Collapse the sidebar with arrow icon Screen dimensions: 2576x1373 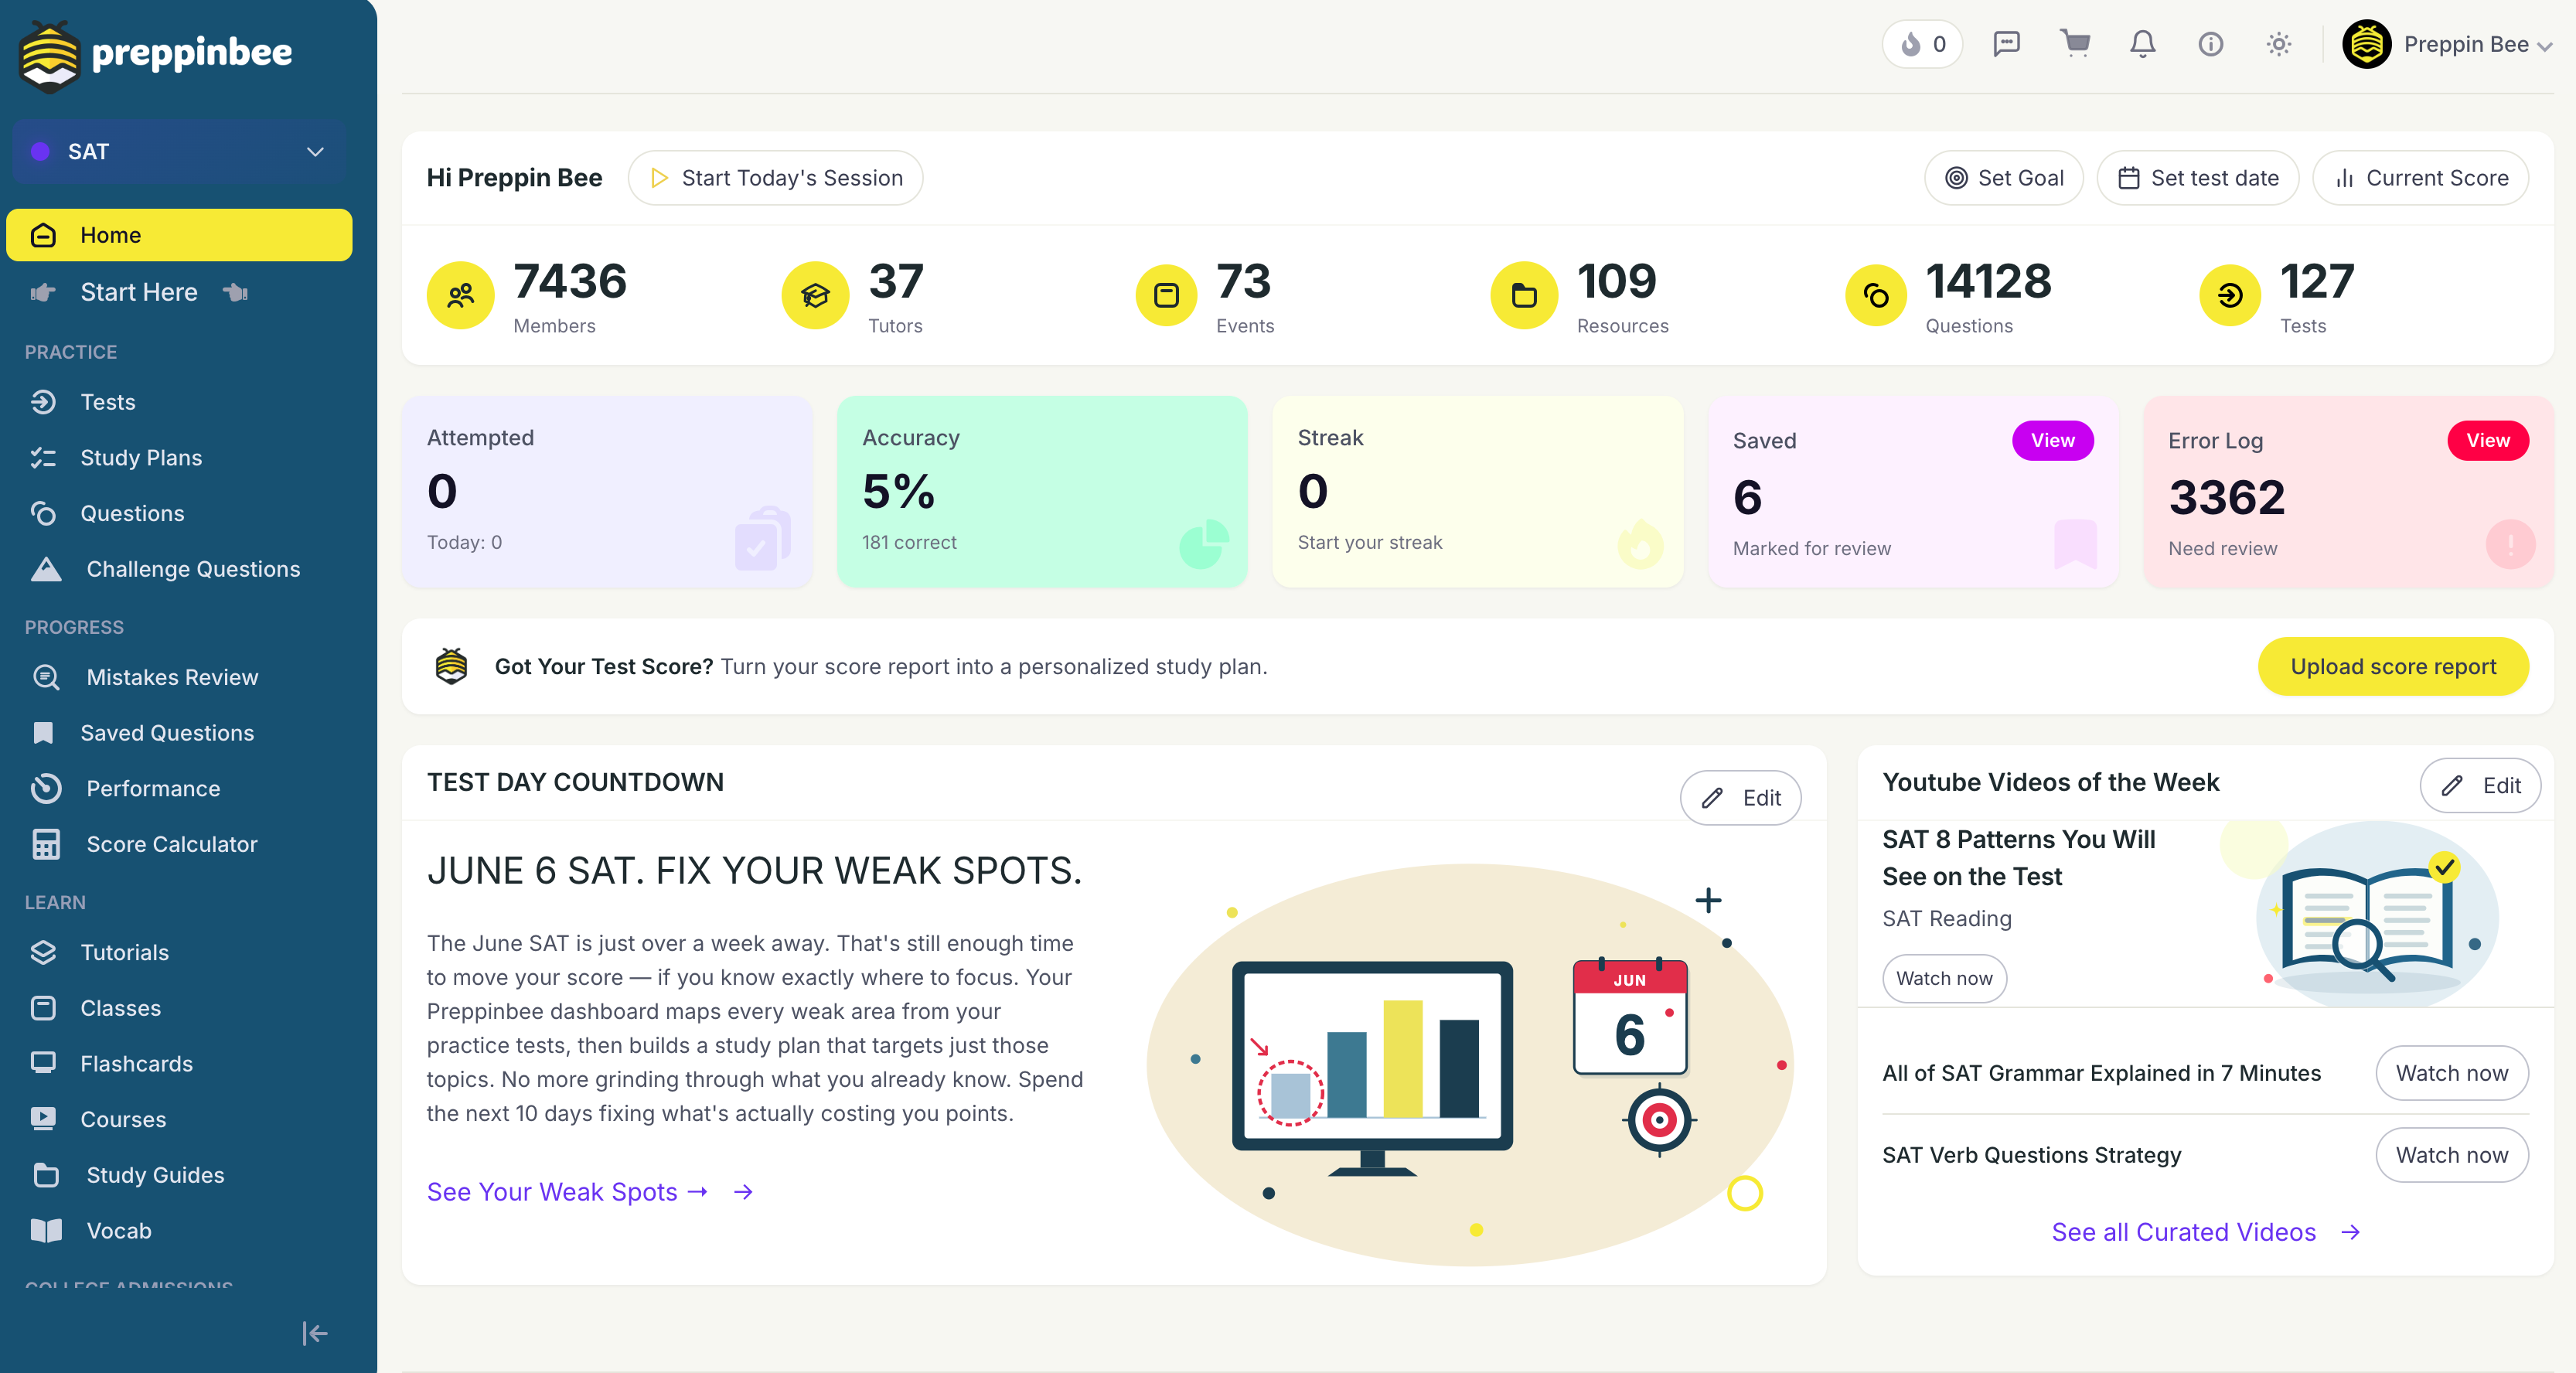point(314,1333)
